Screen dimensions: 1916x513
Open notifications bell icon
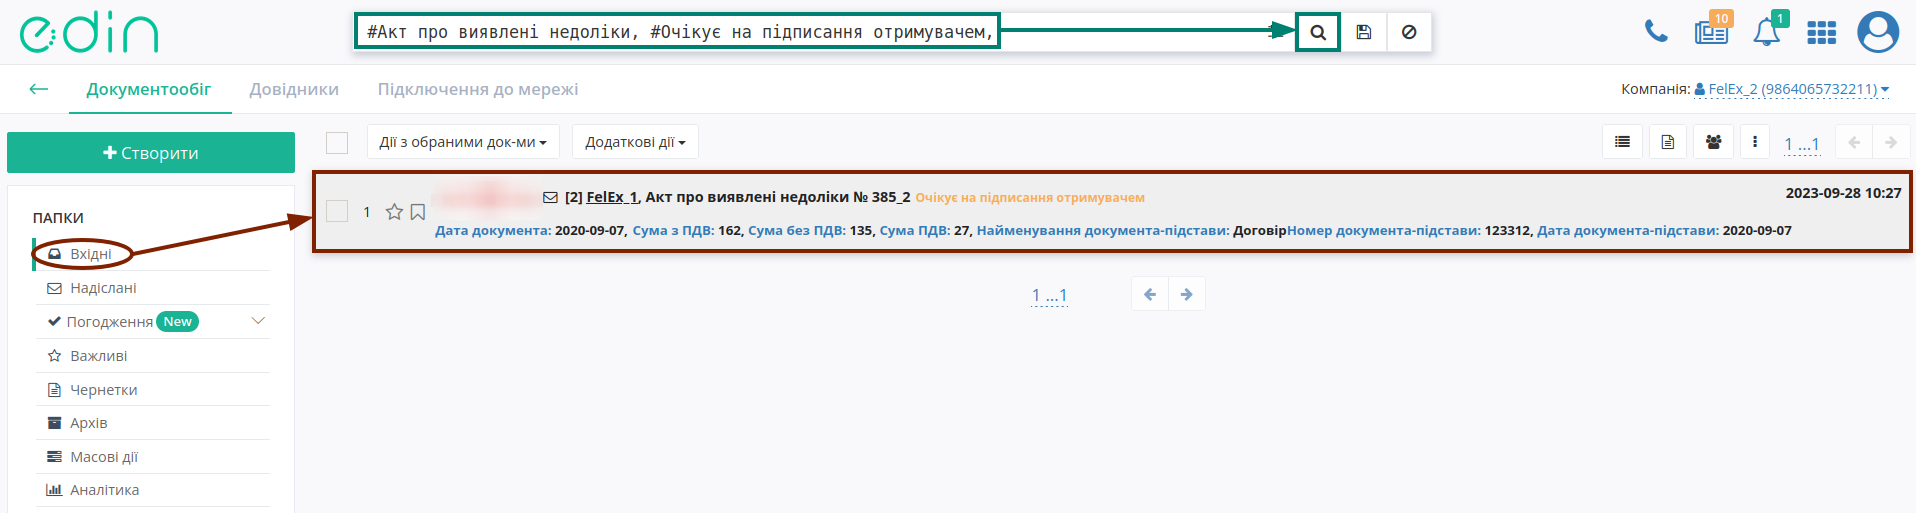[x=1767, y=31]
